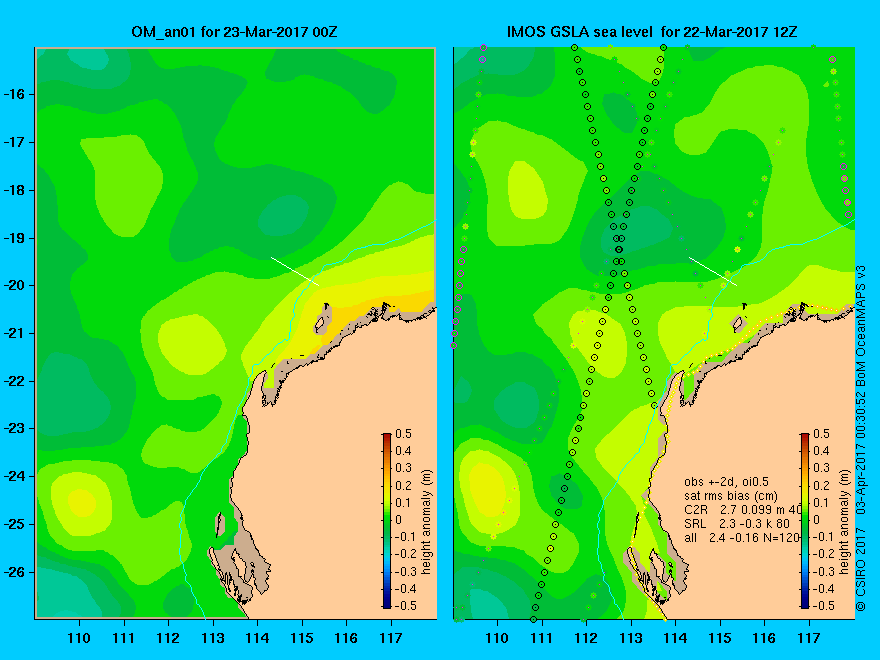Click longitude 114 under the OM_an01 map
Screen dimensions: 880x660
[257, 638]
